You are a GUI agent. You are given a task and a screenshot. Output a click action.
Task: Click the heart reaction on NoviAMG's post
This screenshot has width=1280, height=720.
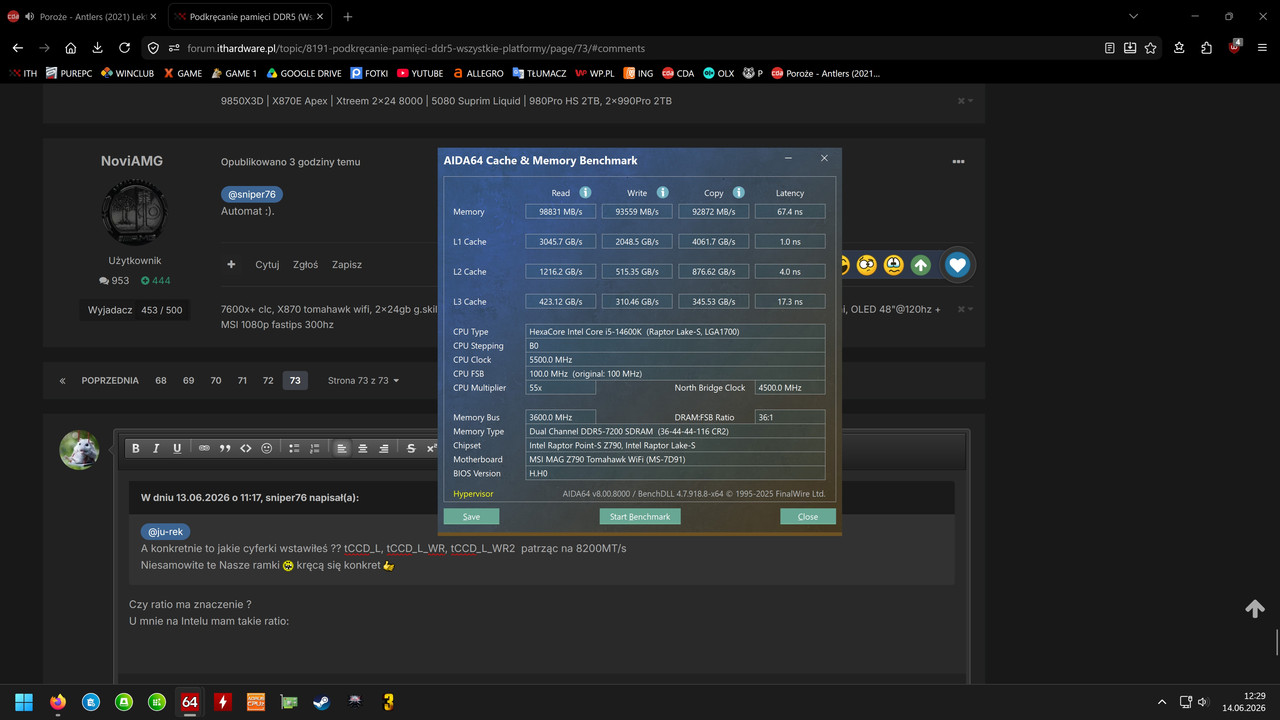pos(957,265)
